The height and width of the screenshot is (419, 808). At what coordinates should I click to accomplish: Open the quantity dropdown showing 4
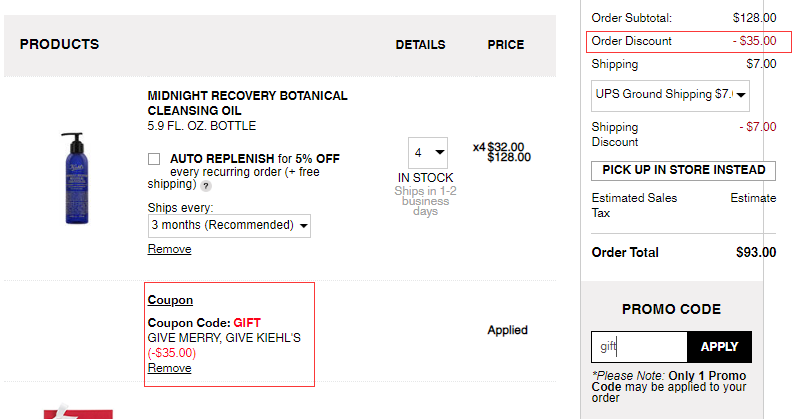click(x=428, y=153)
